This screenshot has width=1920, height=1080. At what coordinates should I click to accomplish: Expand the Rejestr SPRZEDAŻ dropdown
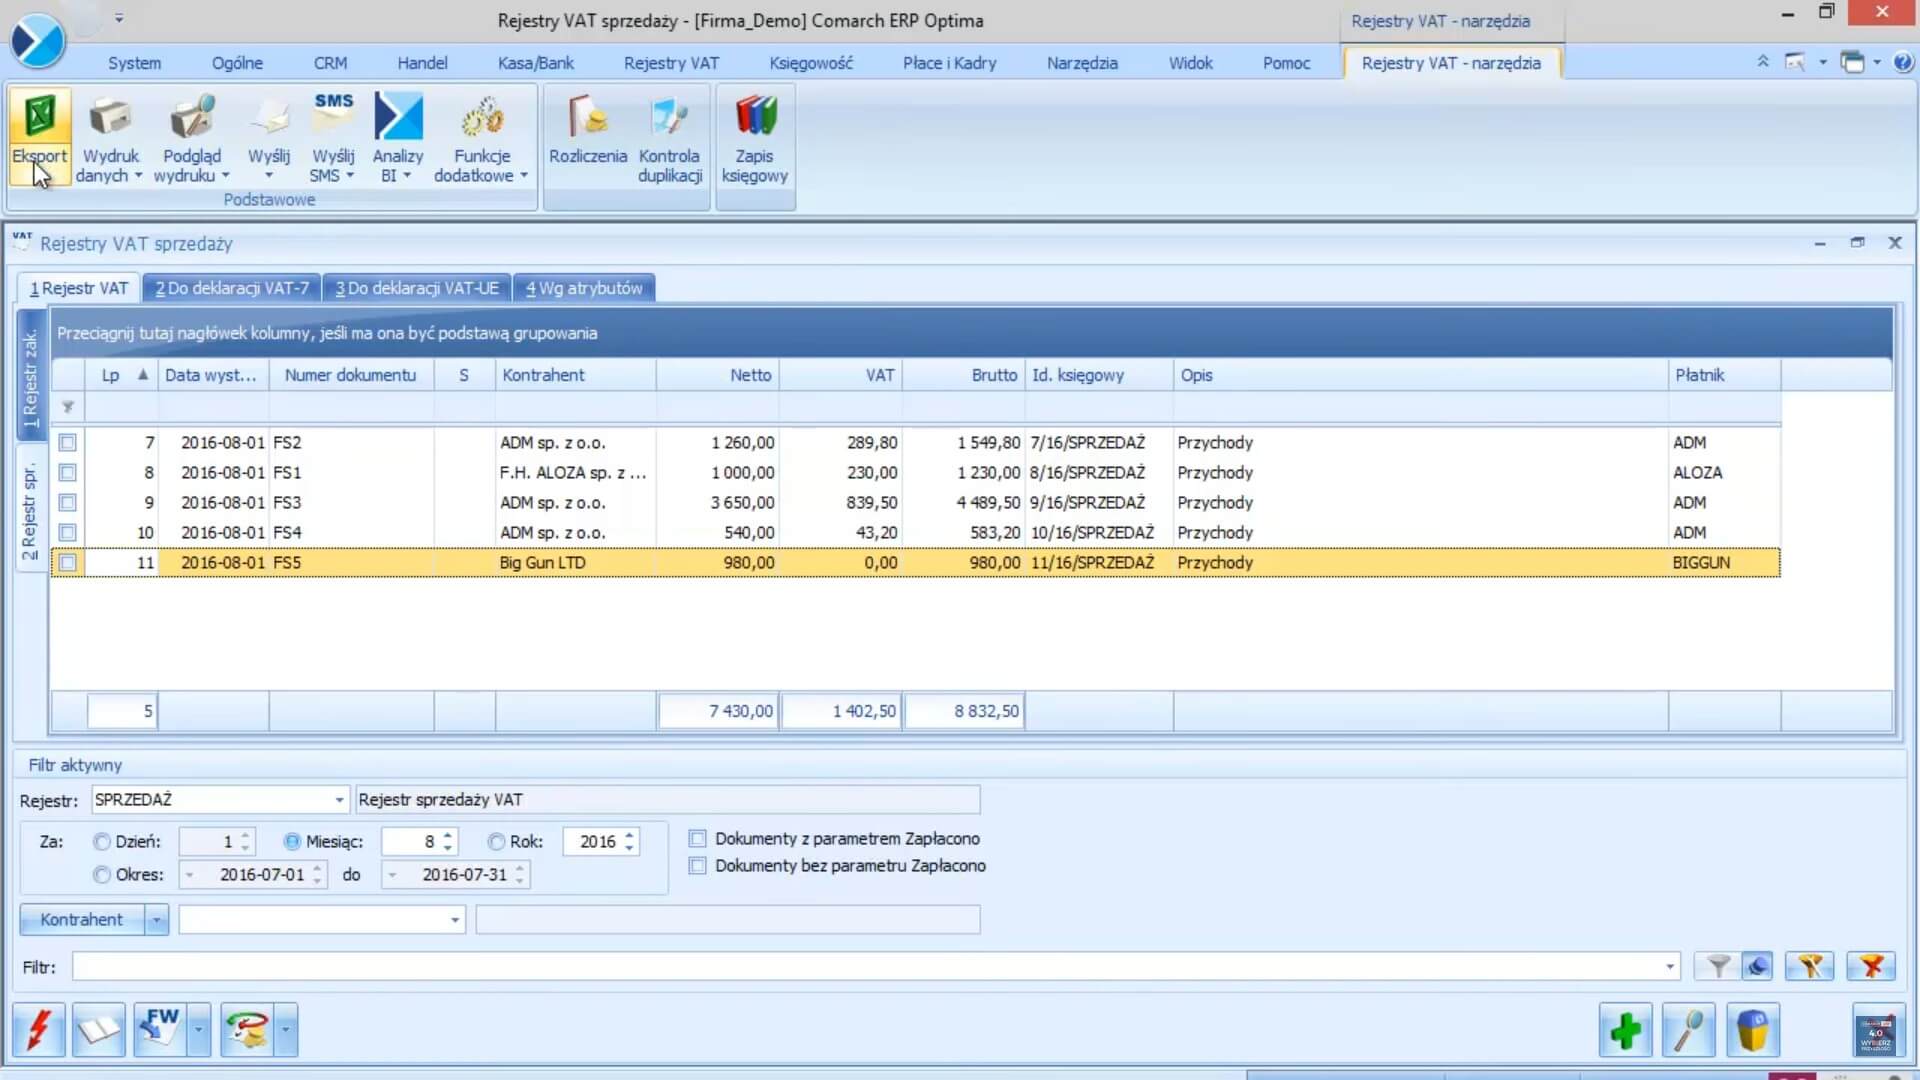339,799
